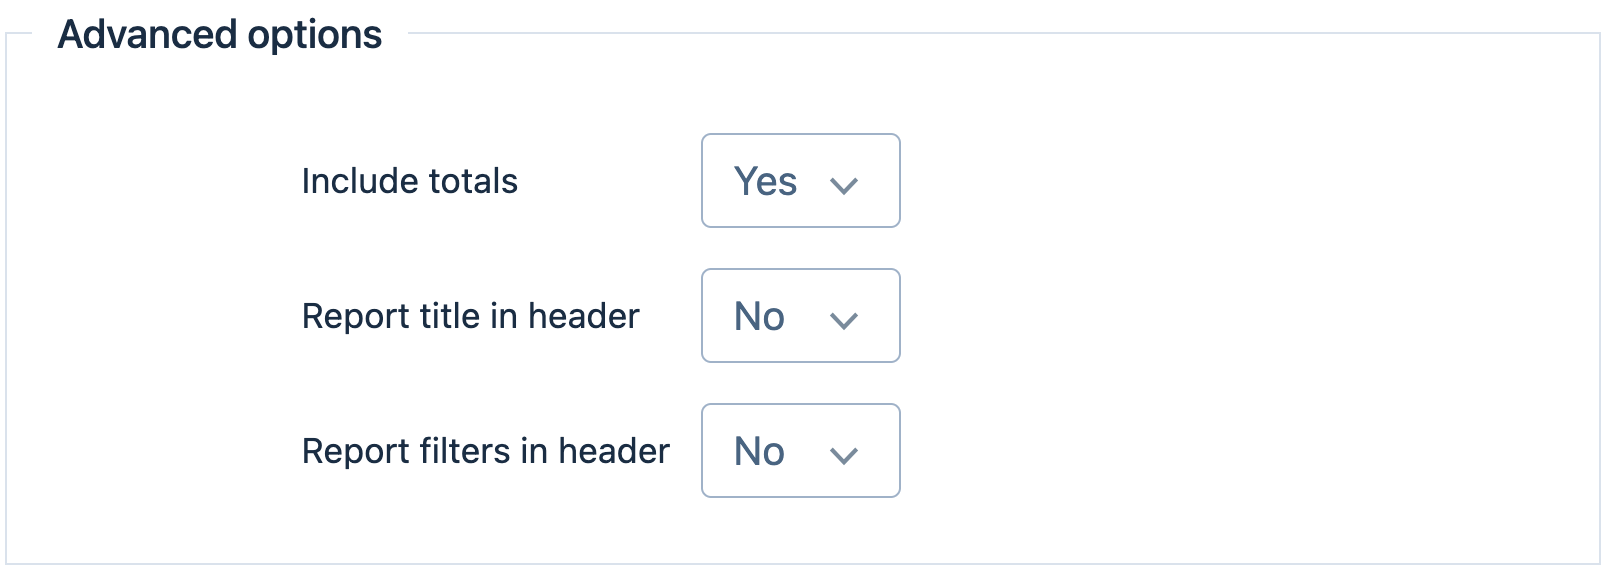
Task: Select the Yes value in Include totals
Action: [765, 182]
